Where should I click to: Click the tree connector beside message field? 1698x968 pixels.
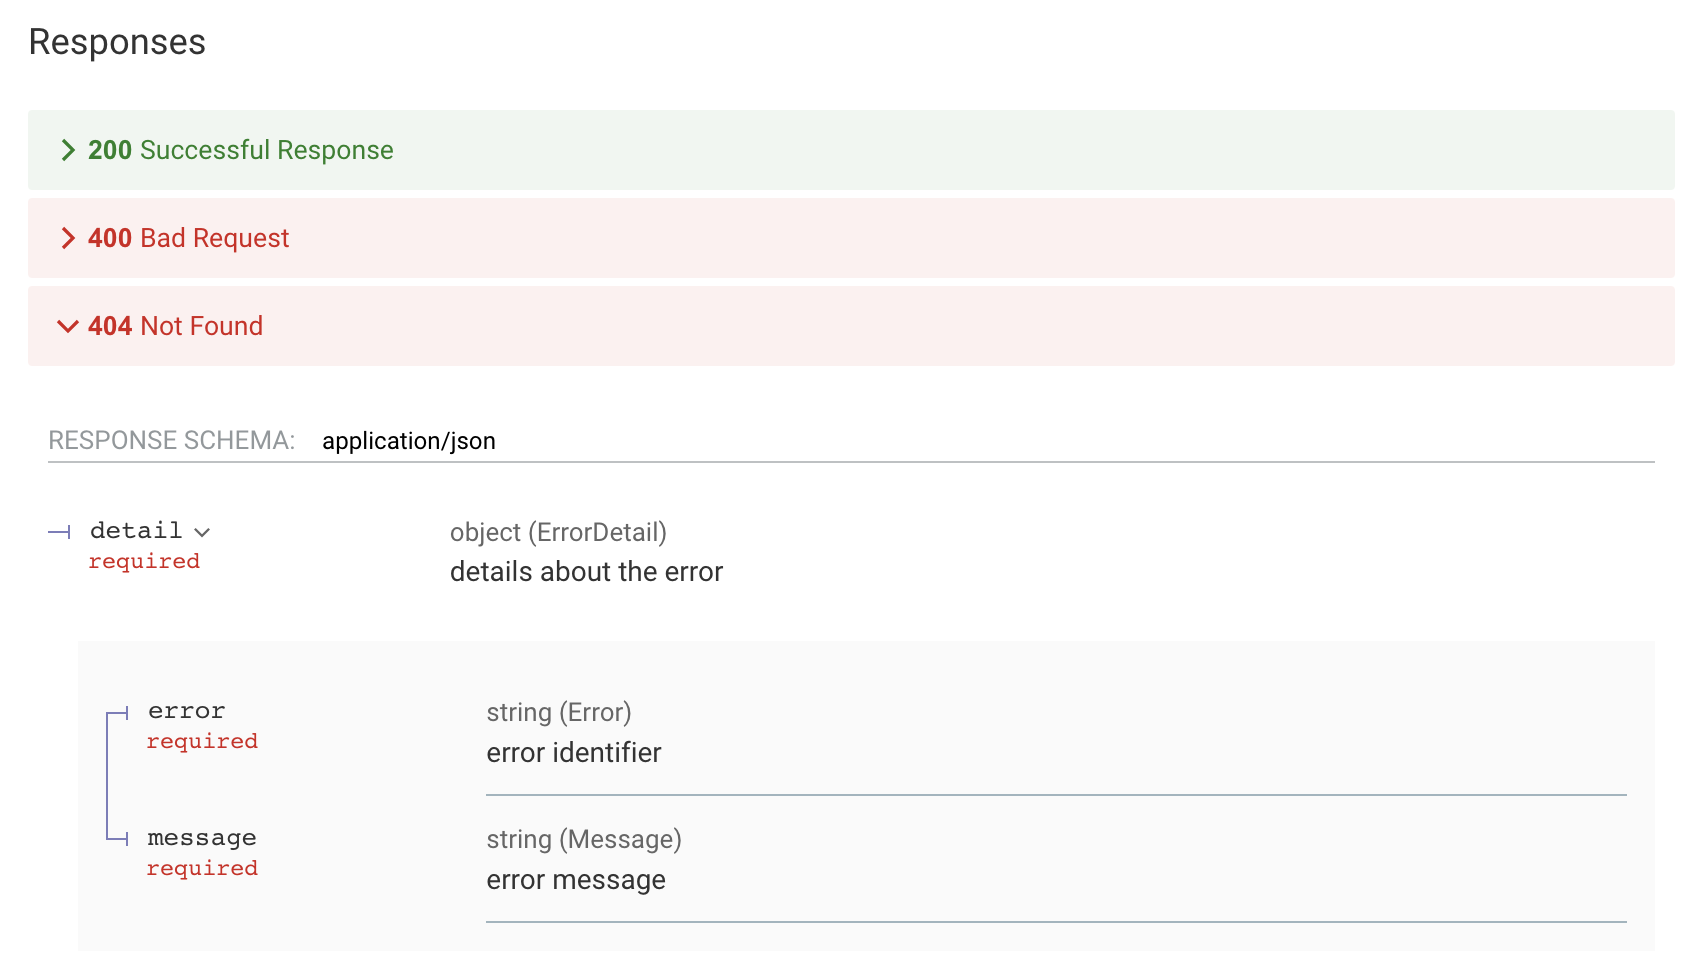point(118,840)
